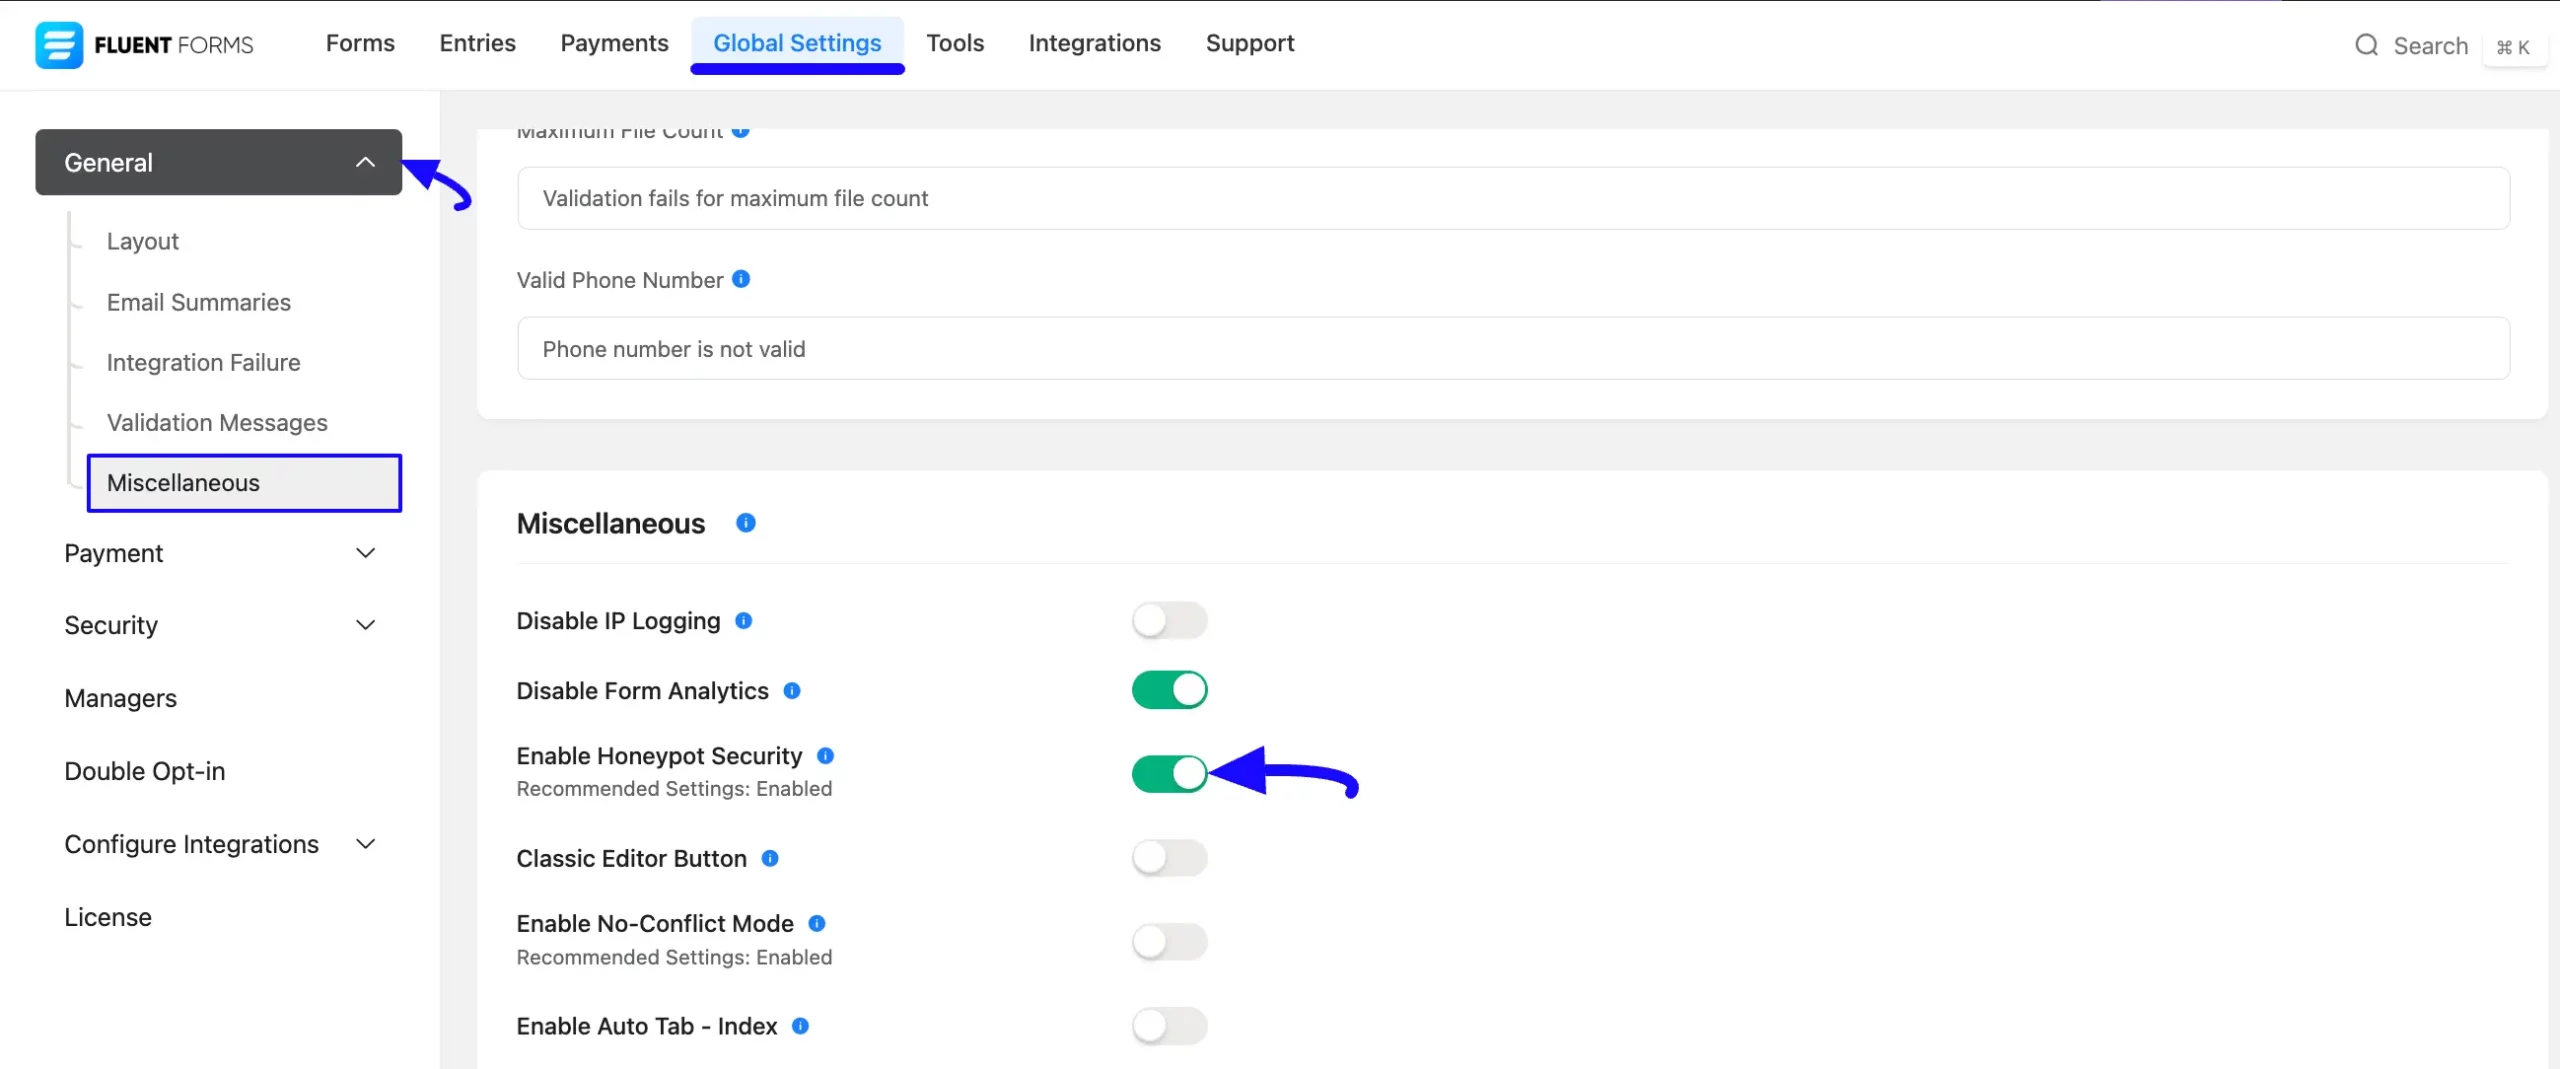The image size is (2560, 1069).
Task: Click info icon next to Valid Phone Number
Action: click(741, 279)
